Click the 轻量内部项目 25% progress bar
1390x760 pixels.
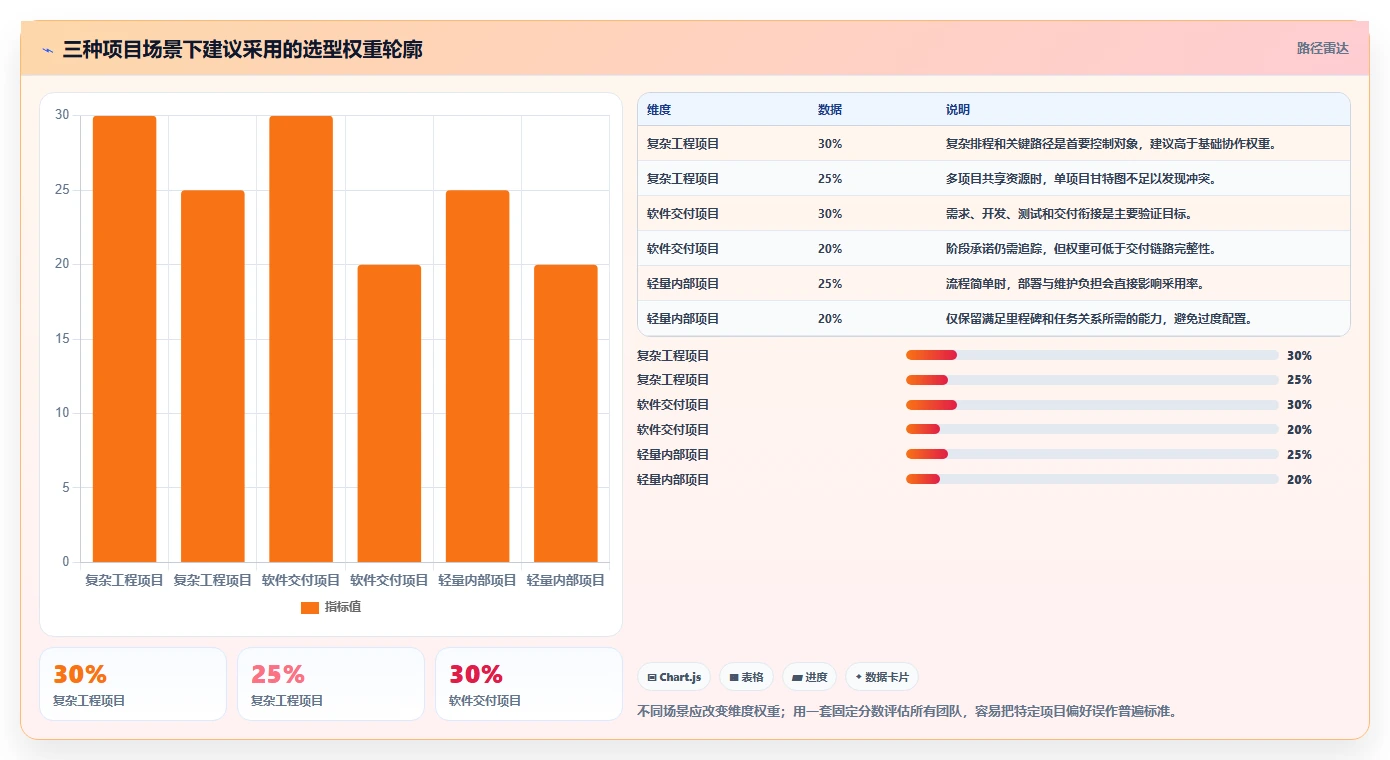(x=1092, y=455)
